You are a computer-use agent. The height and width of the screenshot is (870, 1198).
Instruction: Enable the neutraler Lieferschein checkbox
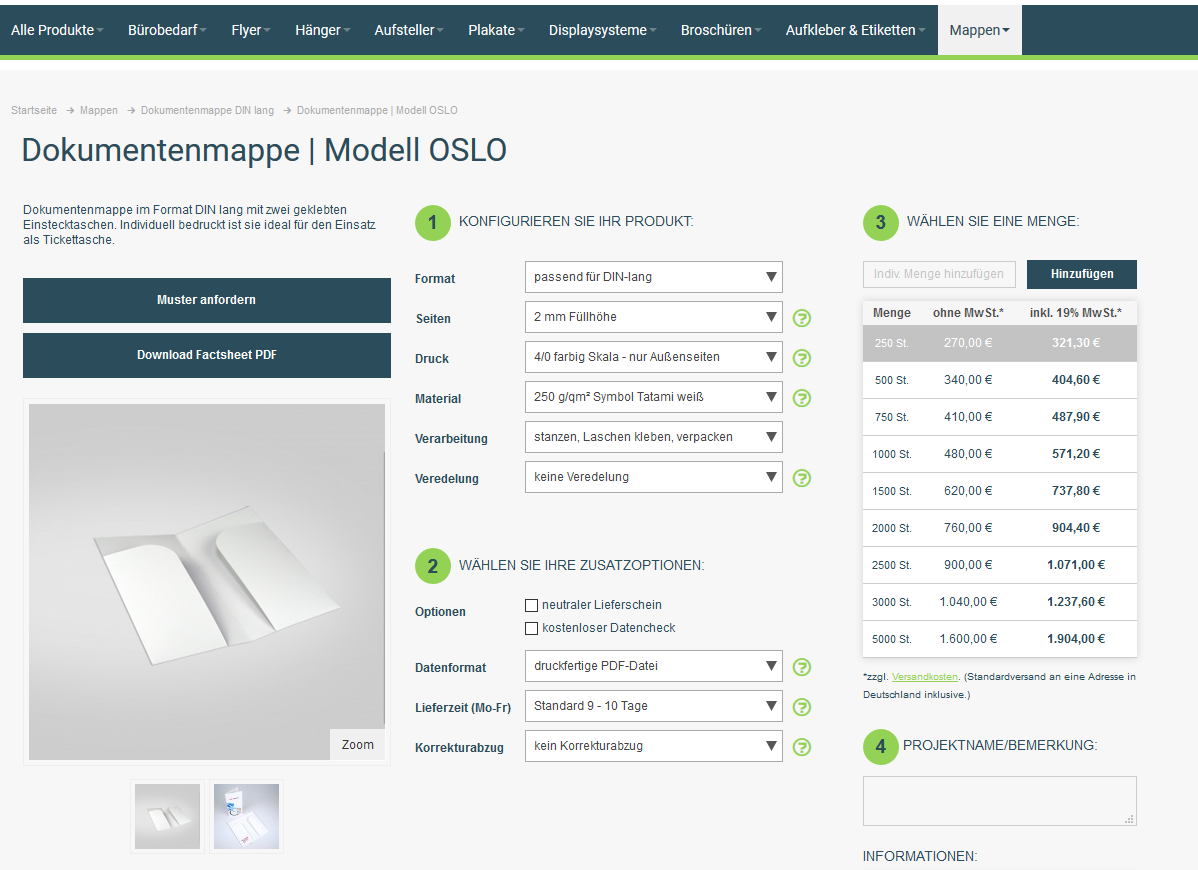point(531,605)
